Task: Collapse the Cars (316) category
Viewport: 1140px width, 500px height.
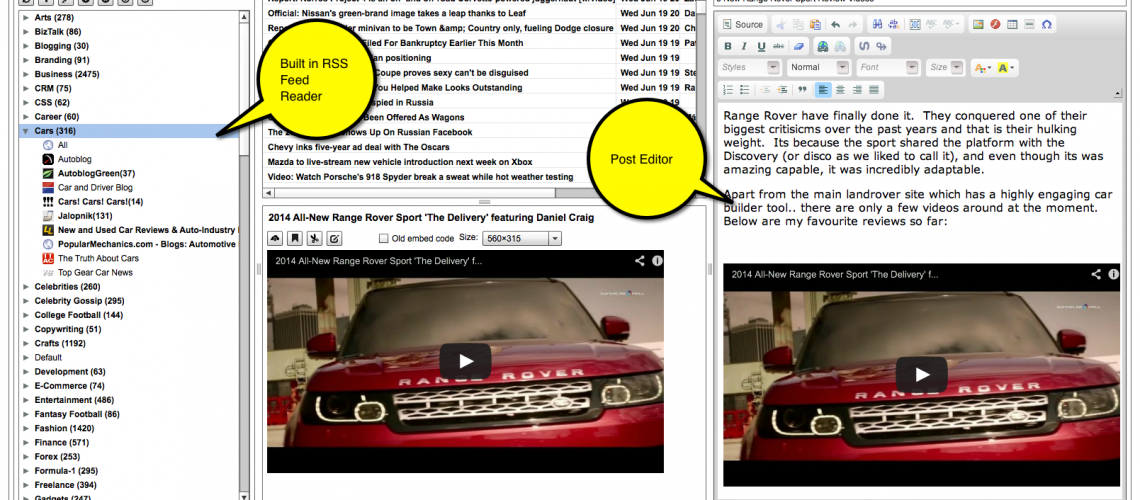Action: [26, 132]
